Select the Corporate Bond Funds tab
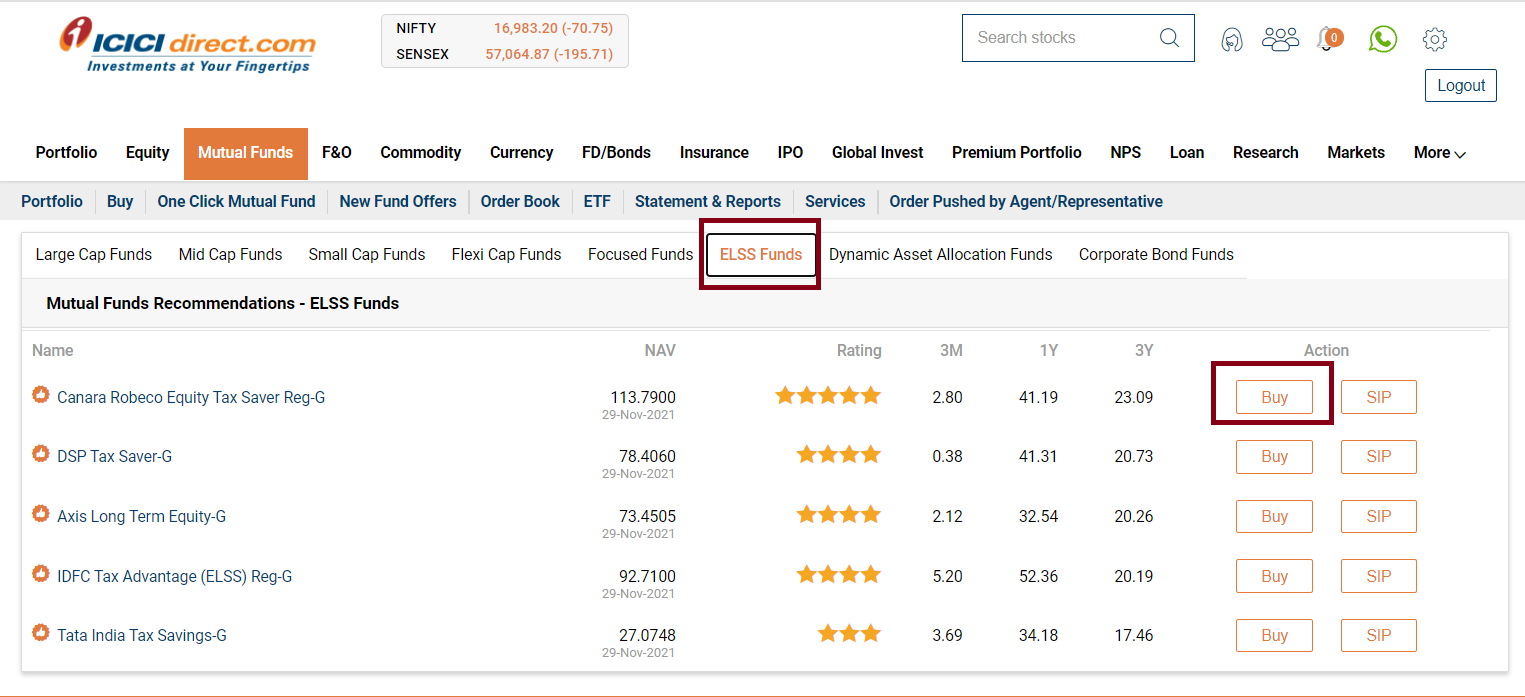Image resolution: width=1525 pixels, height=697 pixels. 1156,254
